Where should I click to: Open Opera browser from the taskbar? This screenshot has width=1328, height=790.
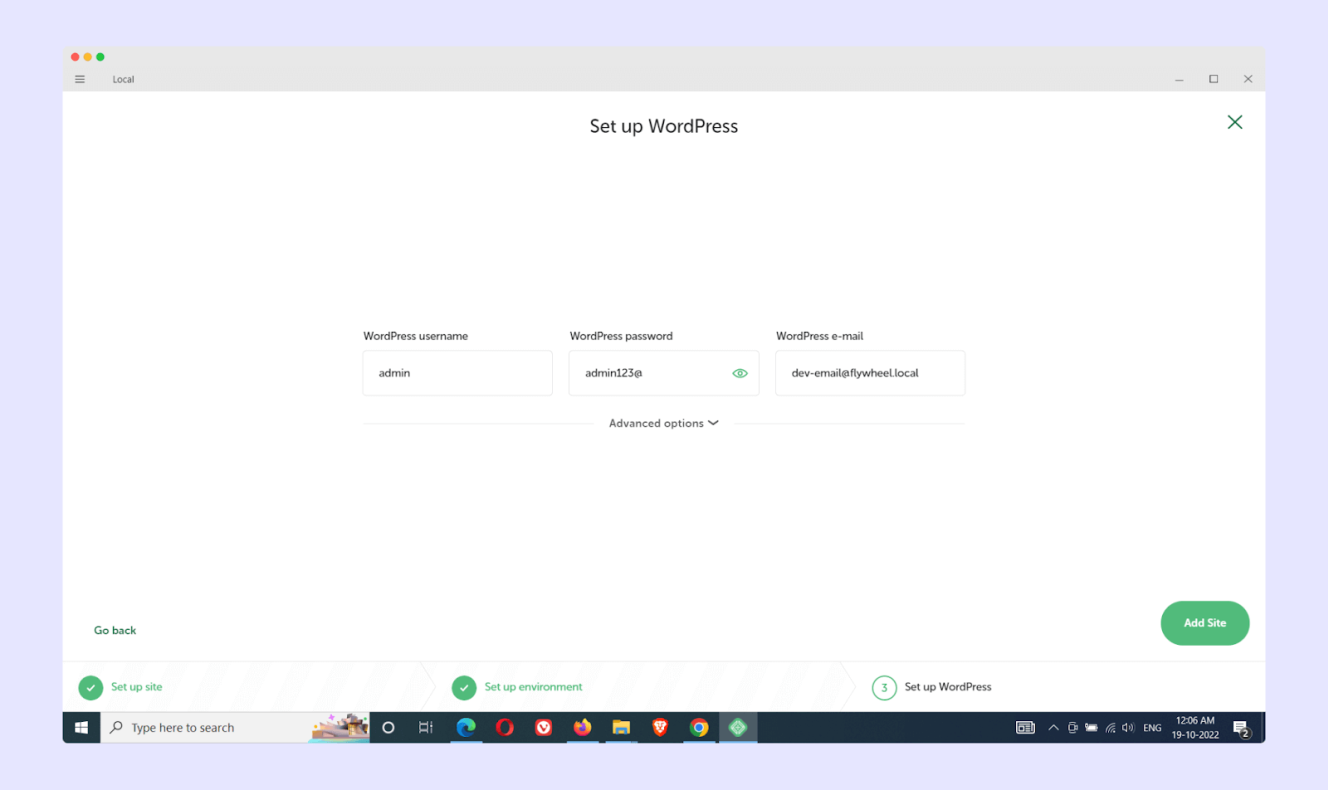click(x=505, y=727)
